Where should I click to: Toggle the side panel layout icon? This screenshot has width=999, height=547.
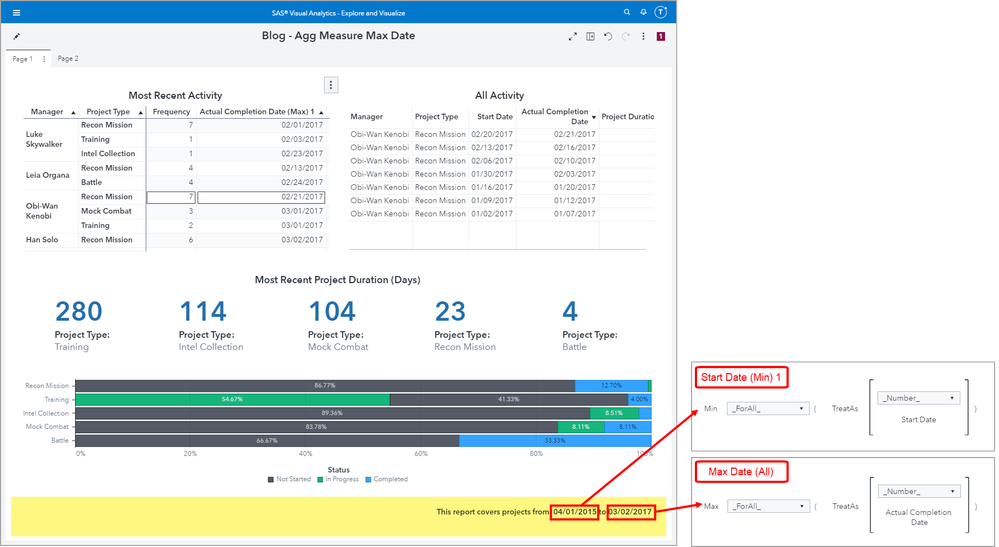coord(591,36)
